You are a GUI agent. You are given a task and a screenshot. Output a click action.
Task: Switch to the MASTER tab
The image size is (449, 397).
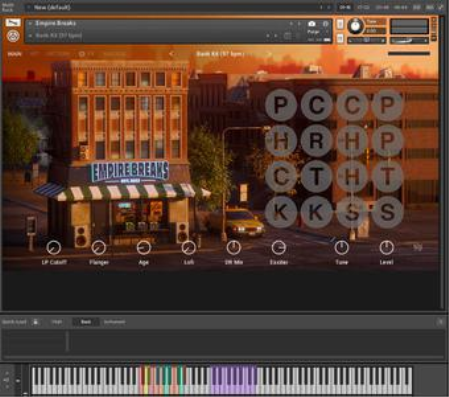tap(114, 54)
